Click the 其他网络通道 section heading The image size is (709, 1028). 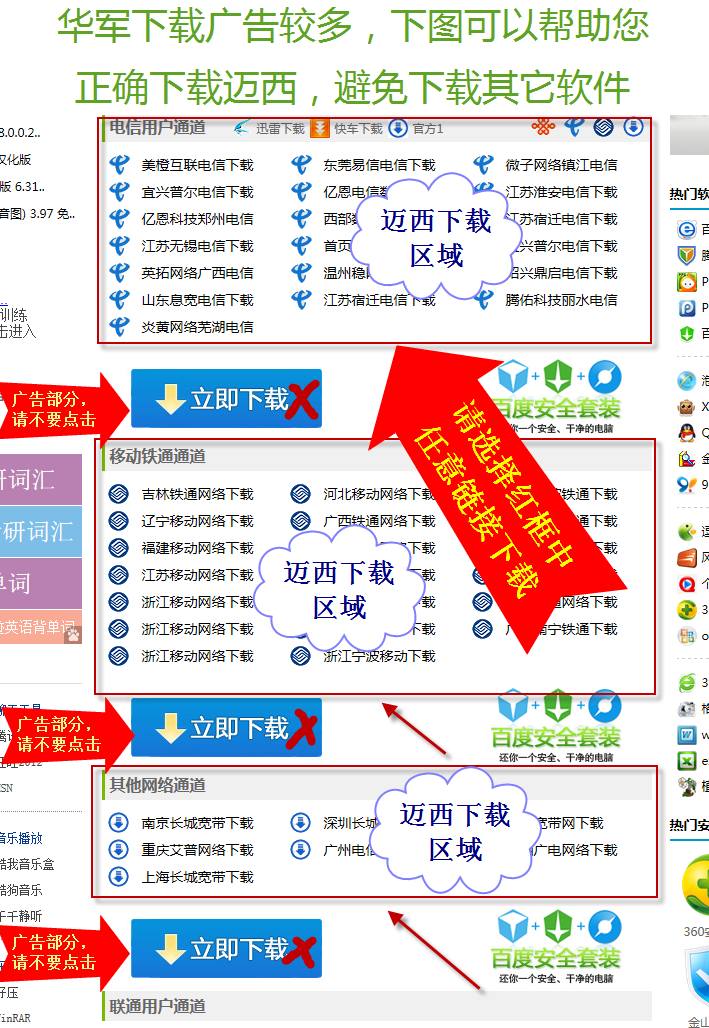157,785
